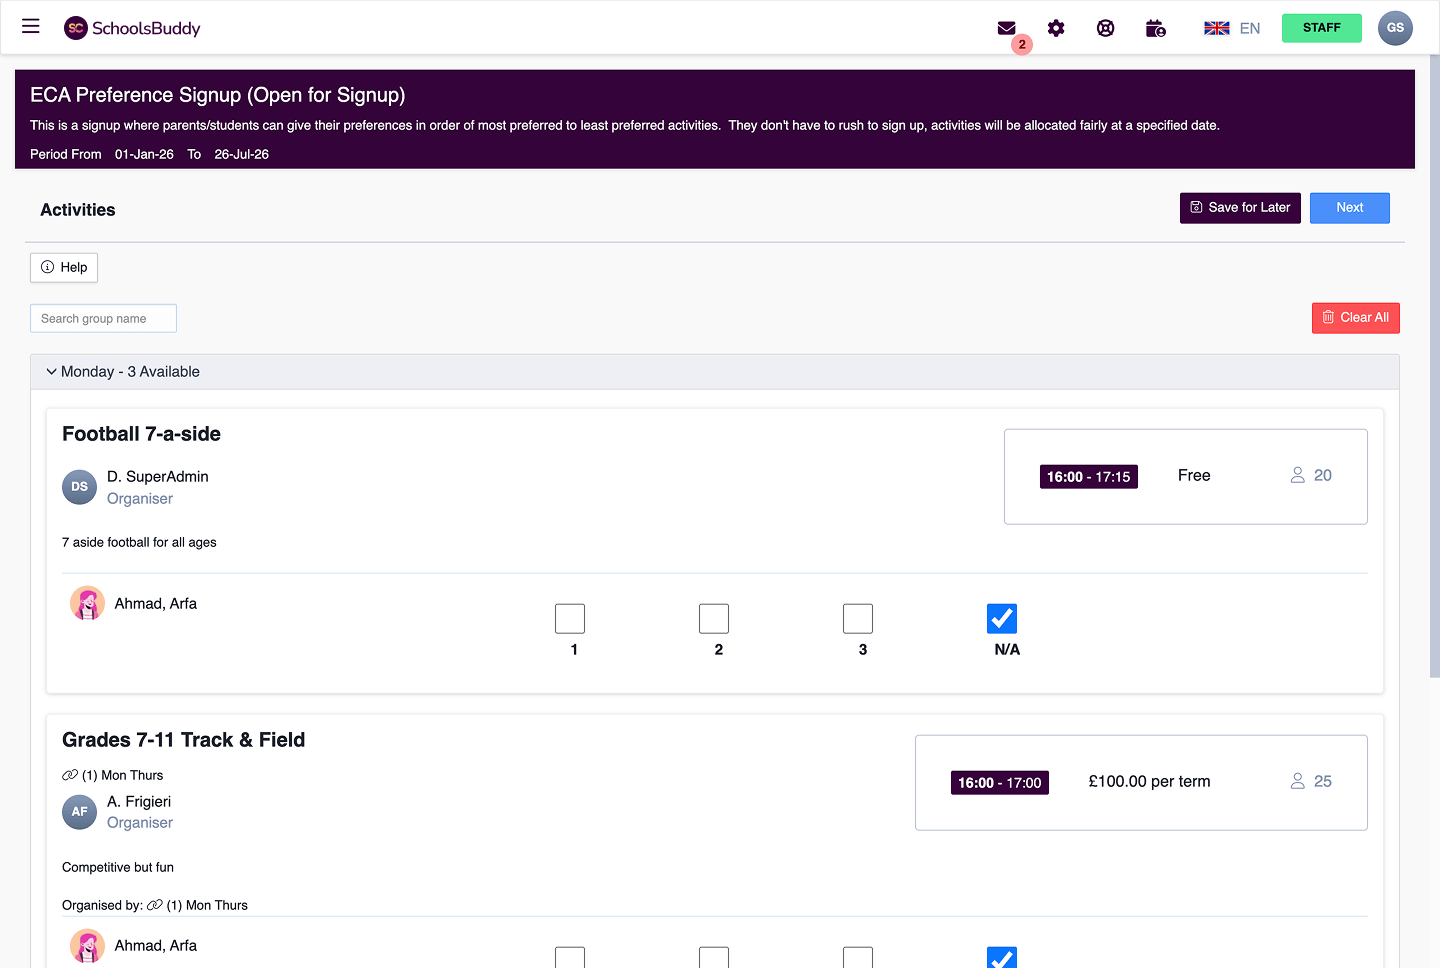Open the messages envelope icon
This screenshot has width=1440, height=968.
(x=1007, y=28)
